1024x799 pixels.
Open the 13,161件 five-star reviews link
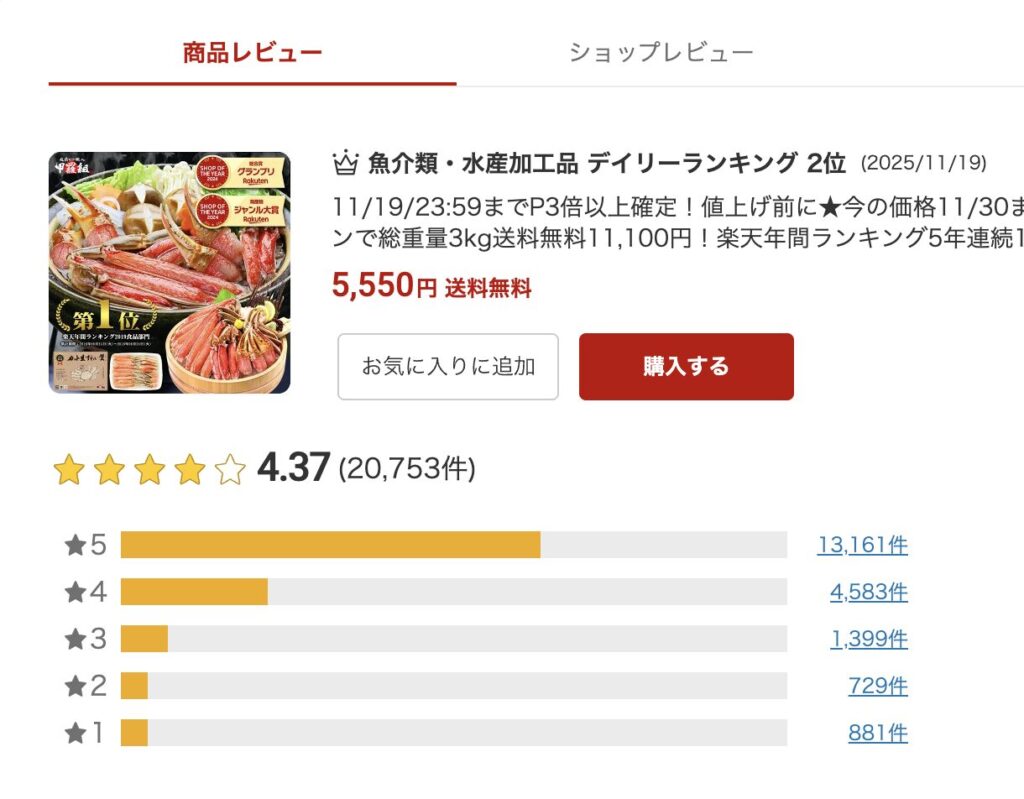point(862,545)
